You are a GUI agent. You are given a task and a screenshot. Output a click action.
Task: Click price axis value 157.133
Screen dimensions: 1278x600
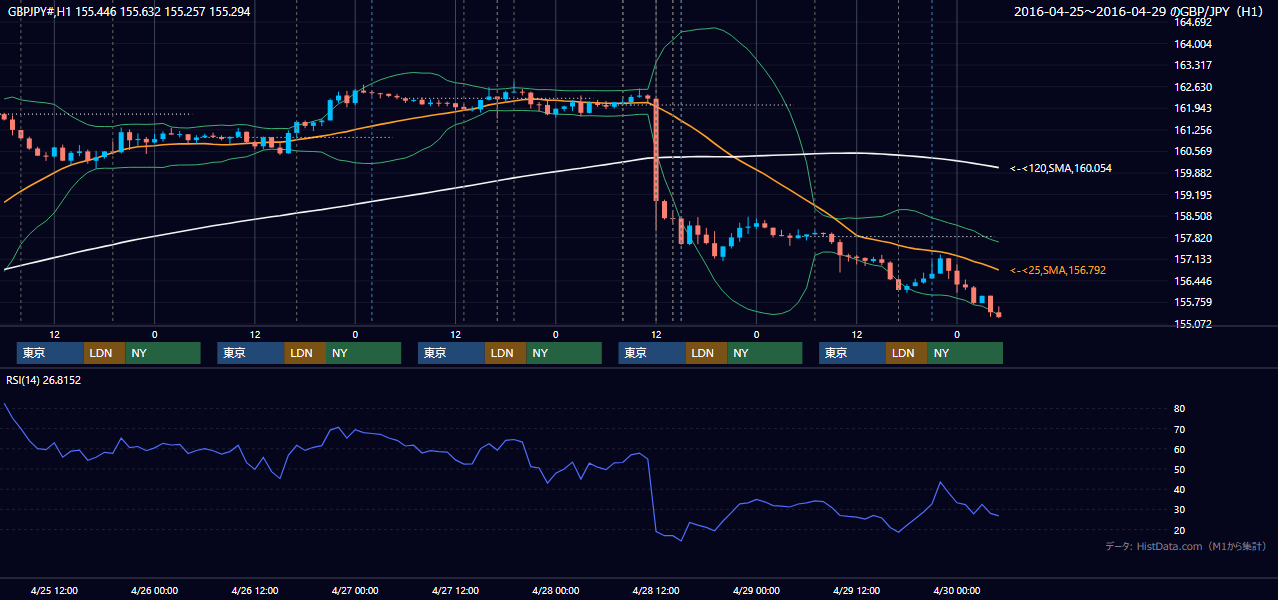point(1193,259)
